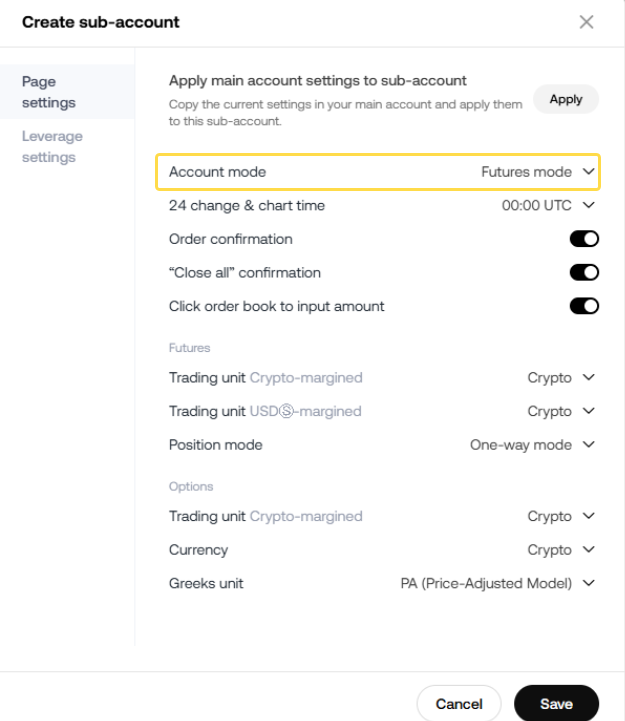625x721 pixels.
Task: Disable the "Close all" confirmation switch
Action: [x=584, y=273]
